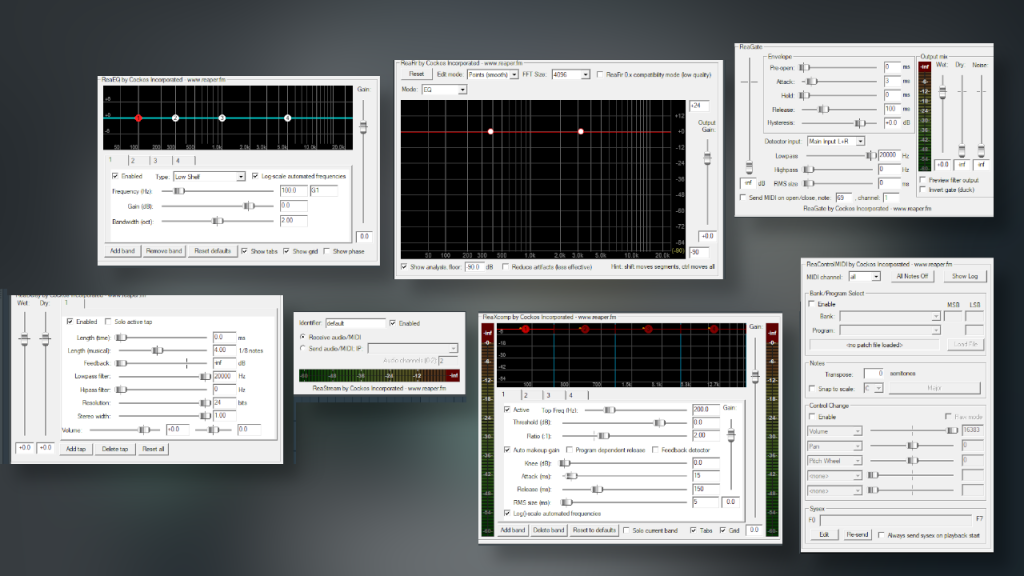Select the red band 1 node in ReaEQ
Image resolution: width=1024 pixels, height=576 pixels.
pyautogui.click(x=138, y=118)
